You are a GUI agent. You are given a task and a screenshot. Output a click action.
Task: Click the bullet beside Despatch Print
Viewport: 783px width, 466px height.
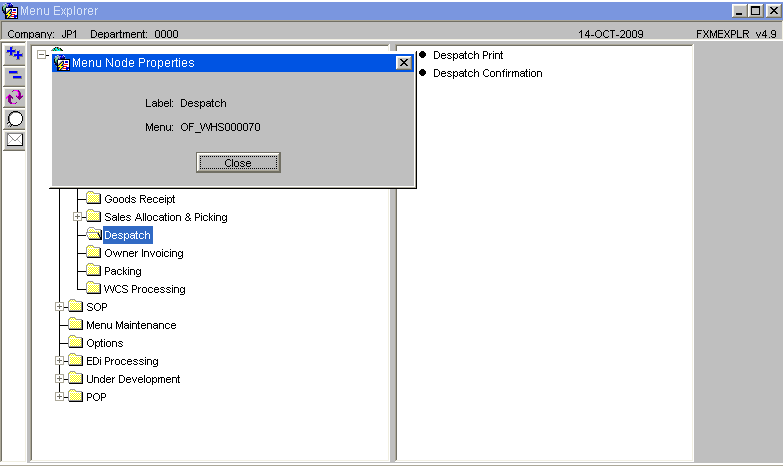[x=423, y=54]
